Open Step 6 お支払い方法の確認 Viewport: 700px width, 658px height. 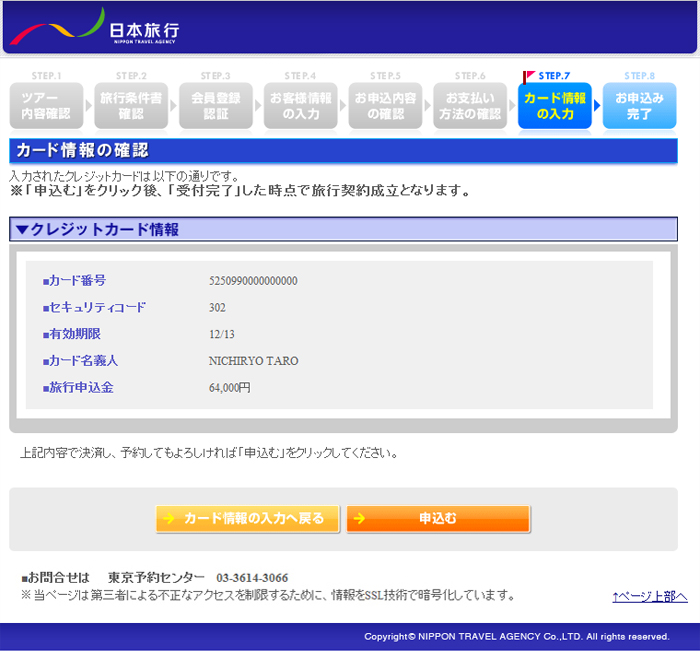(470, 106)
